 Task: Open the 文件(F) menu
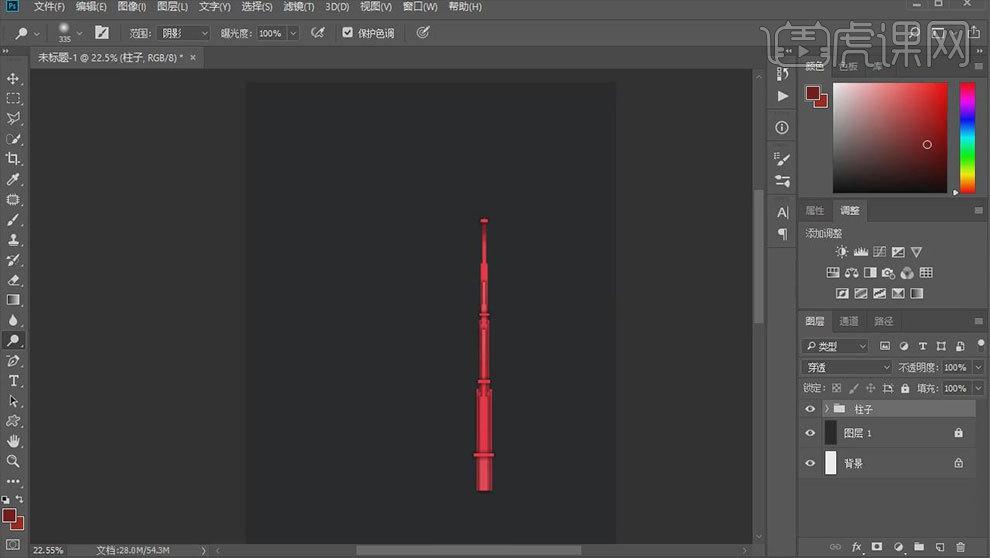(49, 6)
